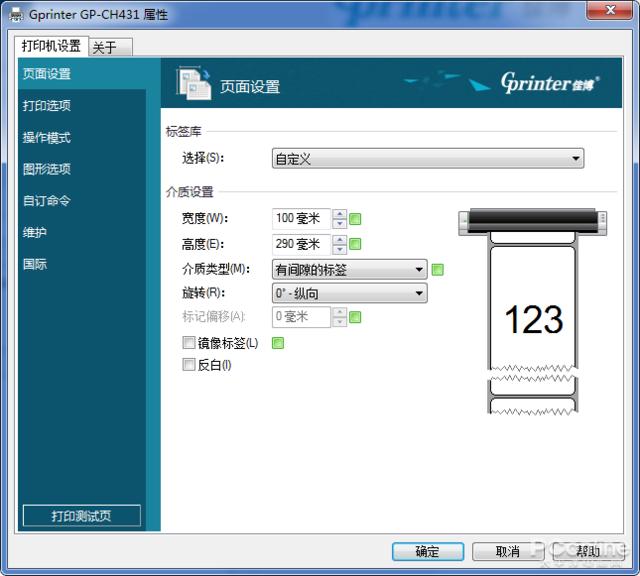Select 打印选项 in the sidebar
The image size is (640, 576).
point(82,106)
